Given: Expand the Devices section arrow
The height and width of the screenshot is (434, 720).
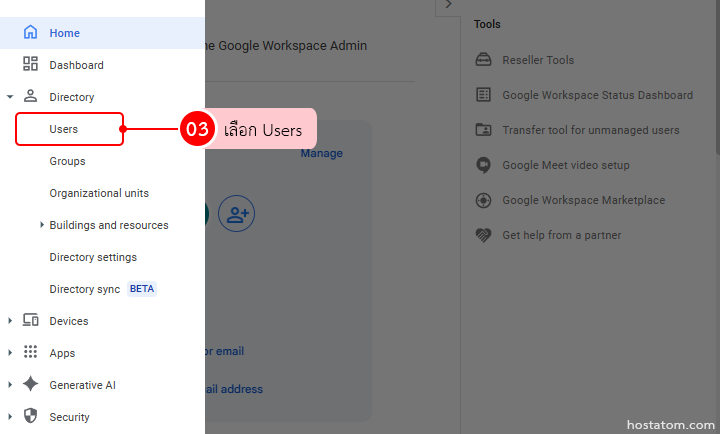Looking at the screenshot, I should tap(10, 321).
